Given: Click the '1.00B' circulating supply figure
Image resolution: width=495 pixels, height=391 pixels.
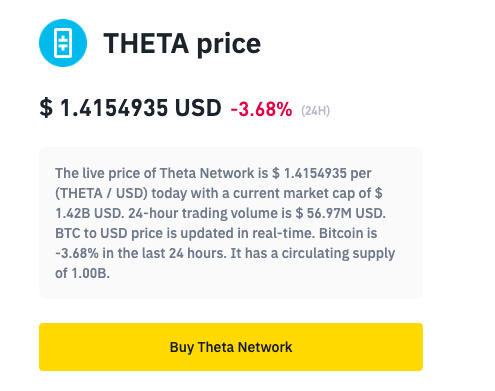Looking at the screenshot, I should [x=90, y=273].
